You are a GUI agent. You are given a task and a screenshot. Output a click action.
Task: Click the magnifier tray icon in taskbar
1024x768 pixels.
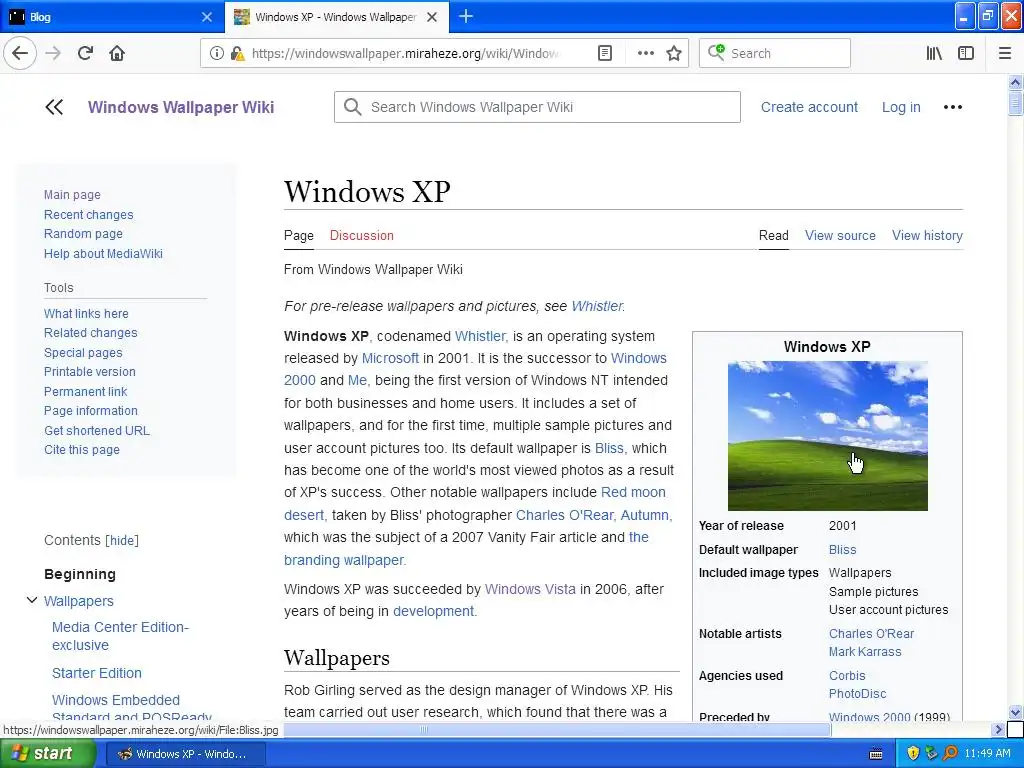pyautogui.click(x=950, y=753)
